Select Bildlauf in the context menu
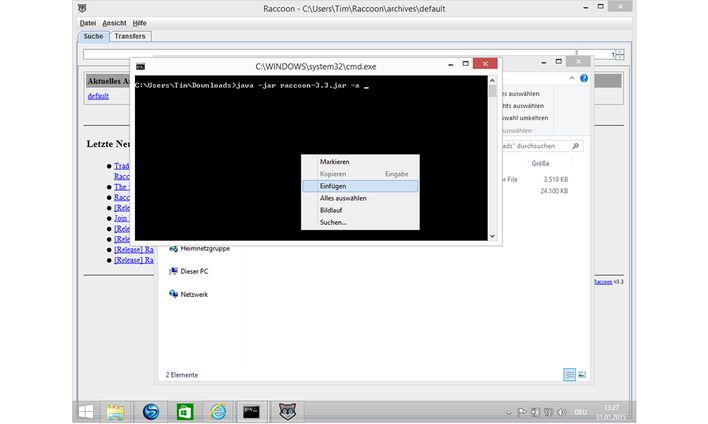Image resolution: width=708 pixels, height=424 pixels. click(x=331, y=210)
